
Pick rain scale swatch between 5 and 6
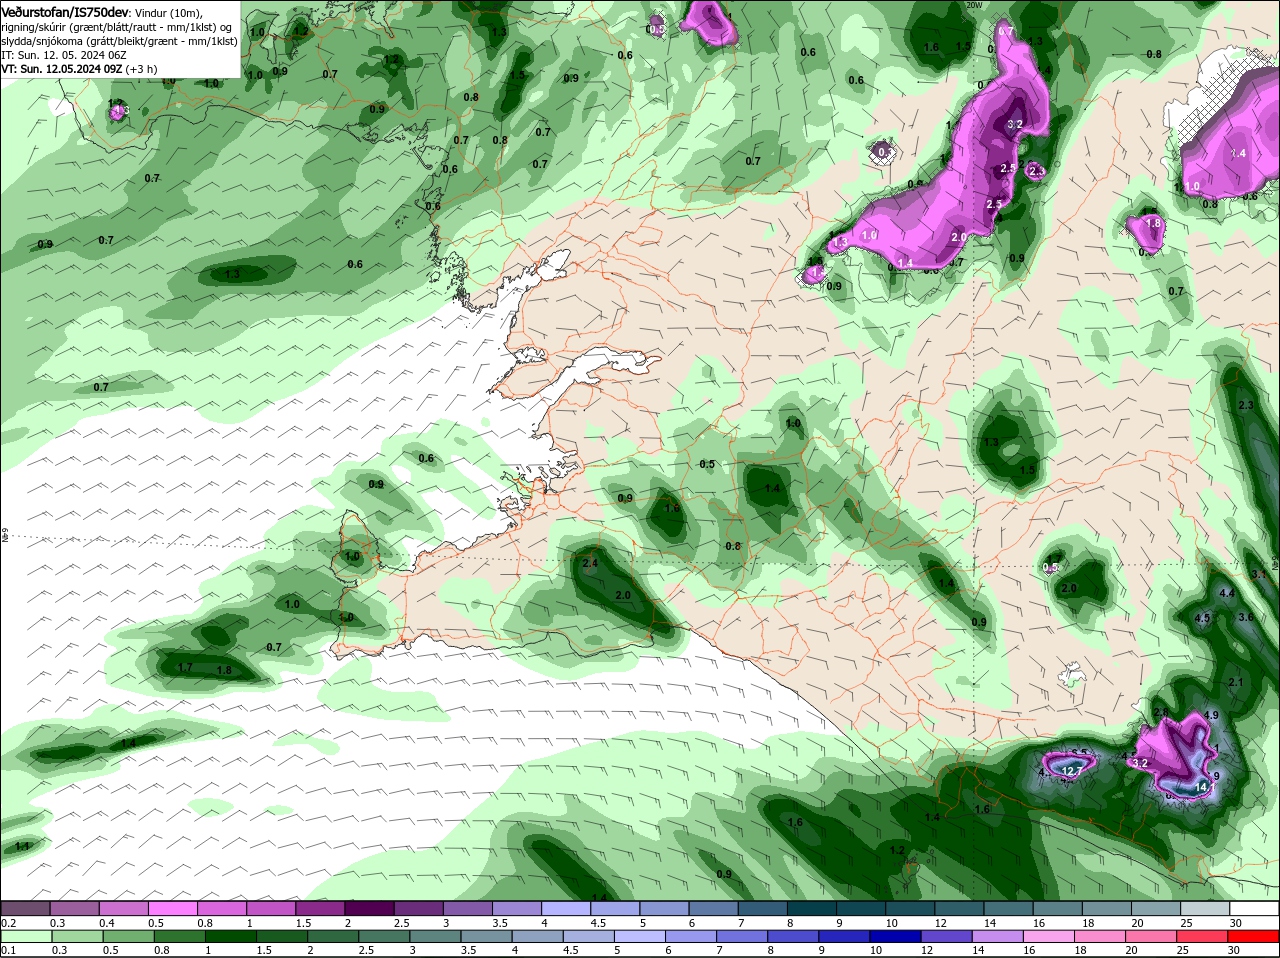(640, 936)
